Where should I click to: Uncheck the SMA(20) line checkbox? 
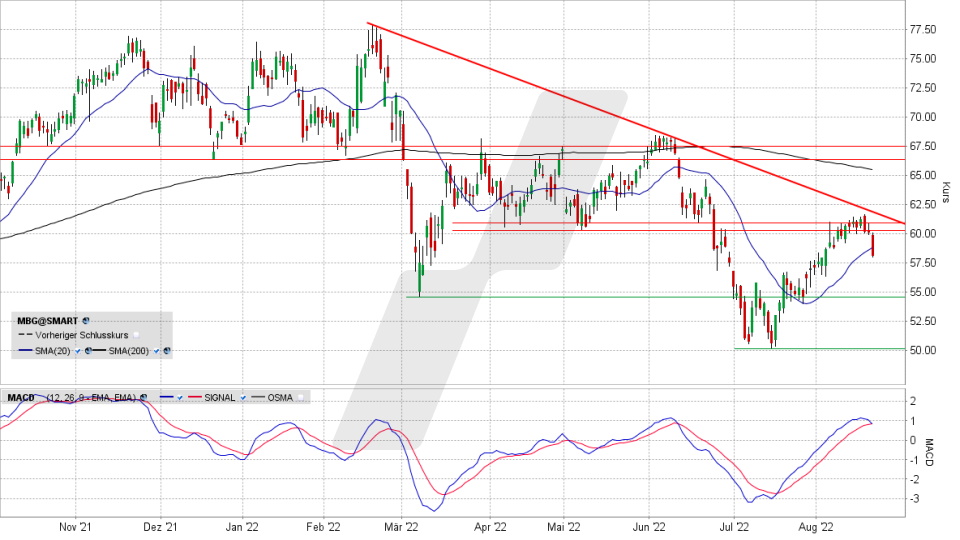[78, 351]
